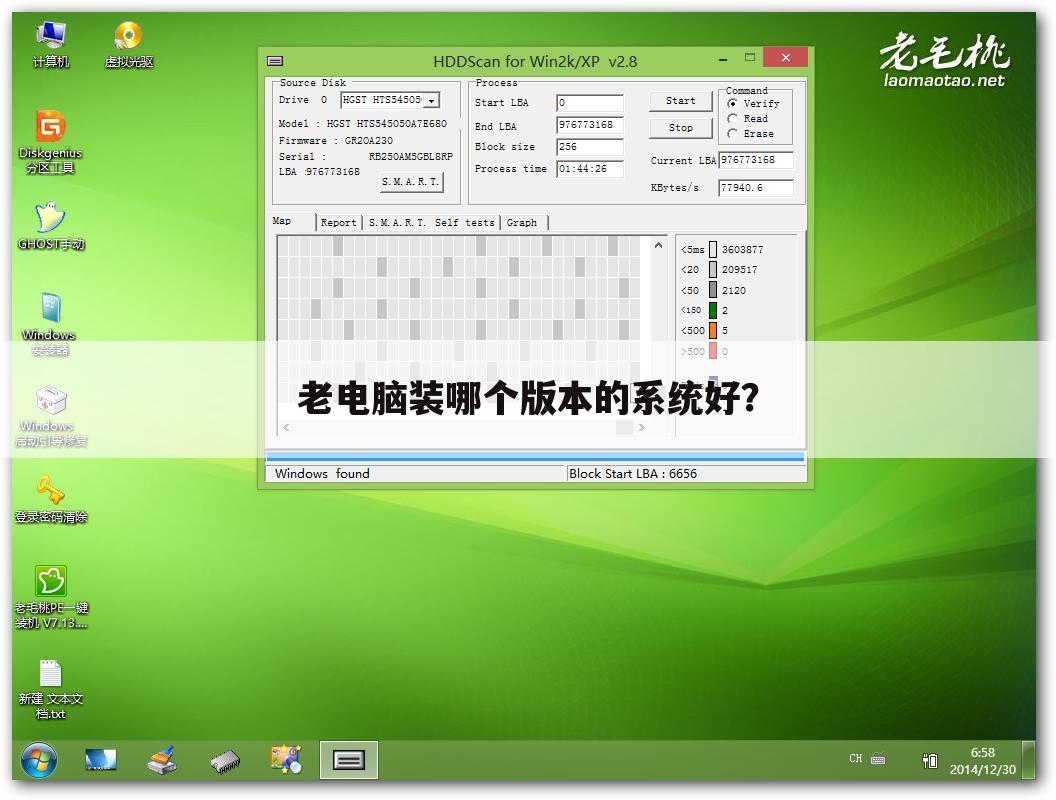Open the Report tab in HDDScan

pos(340,222)
